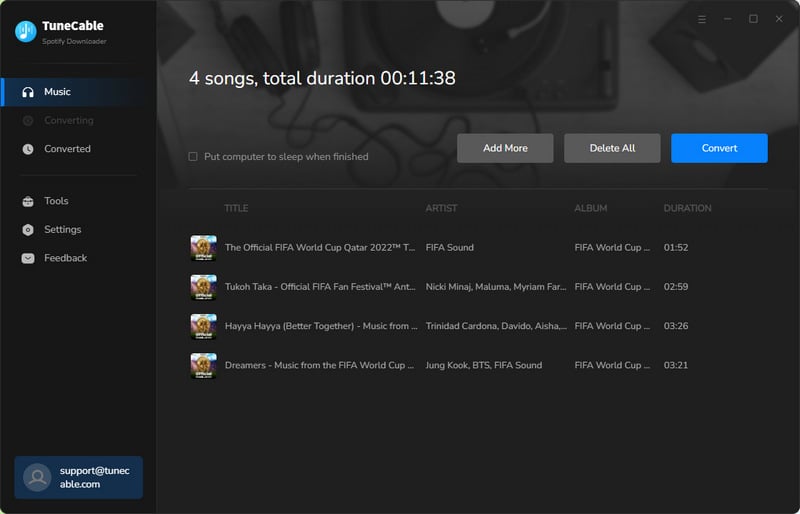
Task: Click the TuneCable logo icon
Action: (x=26, y=32)
